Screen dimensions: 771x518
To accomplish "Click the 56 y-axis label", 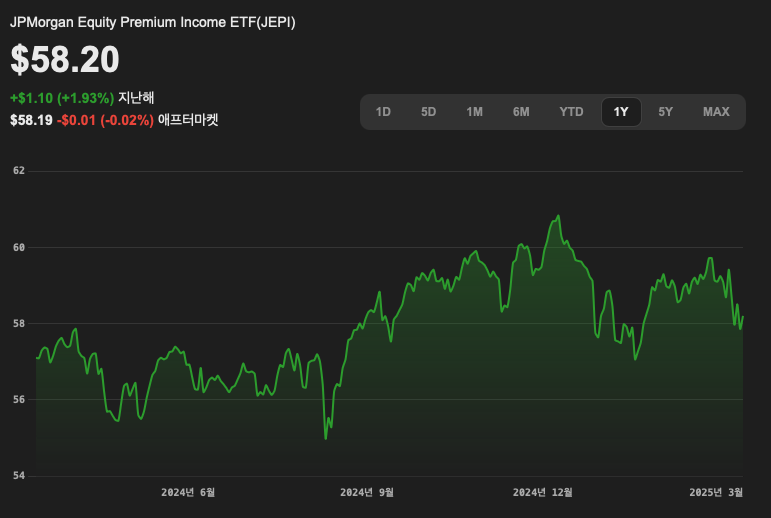I will tap(19, 399).
